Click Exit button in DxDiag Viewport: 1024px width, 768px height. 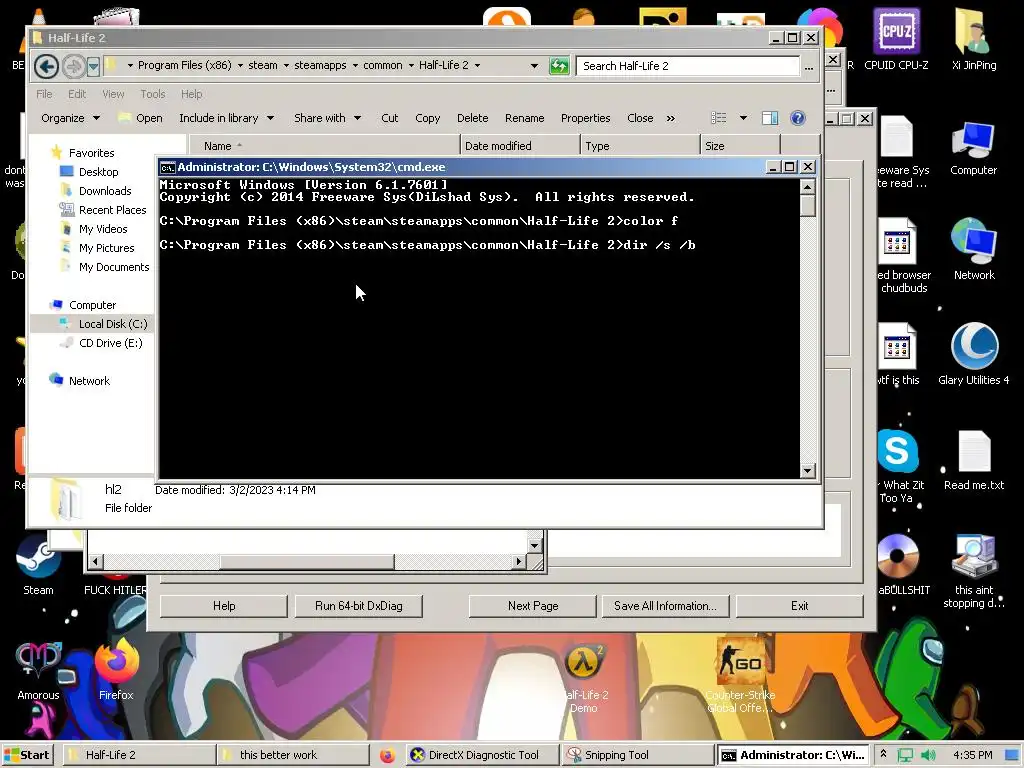click(x=799, y=606)
